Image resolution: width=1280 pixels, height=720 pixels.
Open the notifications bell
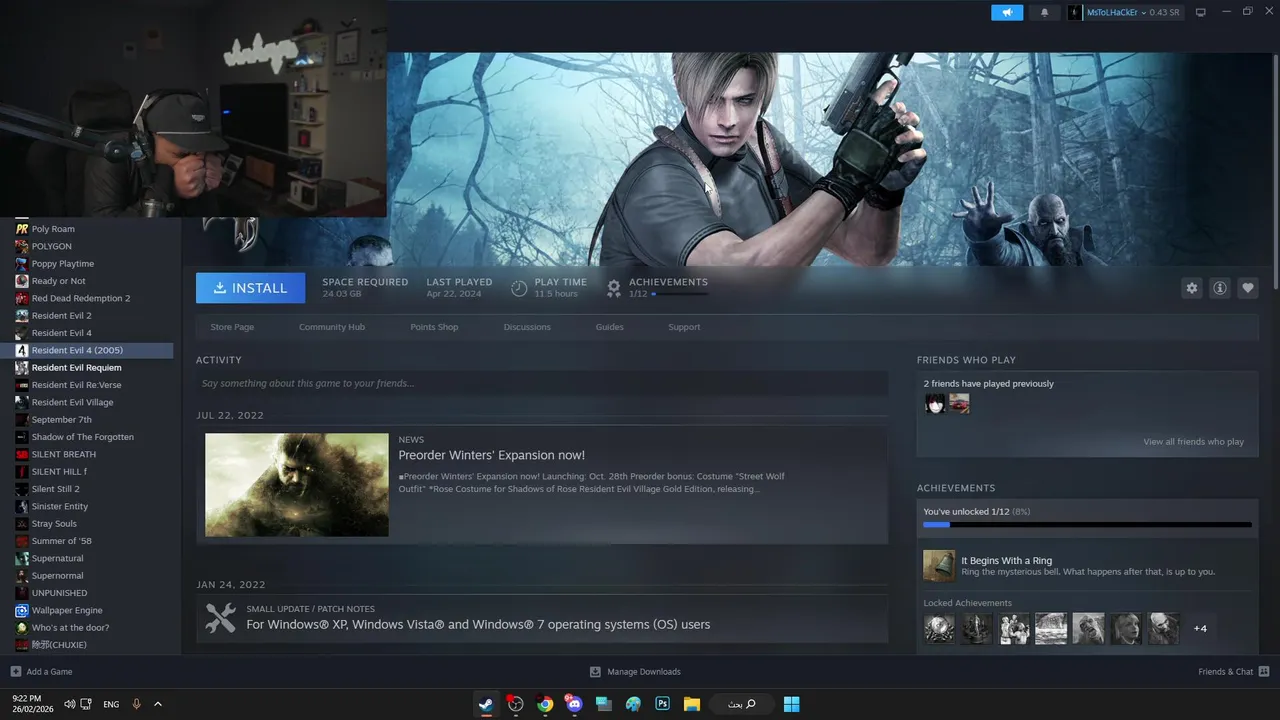point(1045,12)
